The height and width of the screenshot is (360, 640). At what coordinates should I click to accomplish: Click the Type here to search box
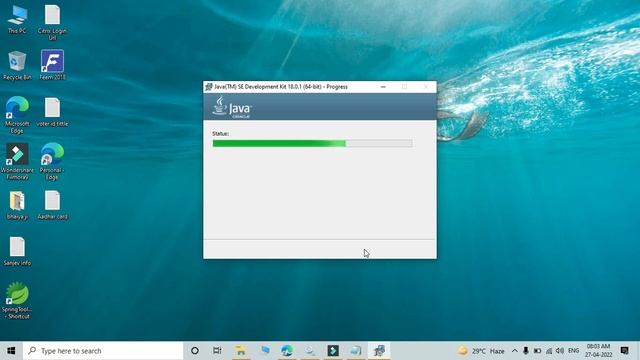pyautogui.click(x=103, y=351)
